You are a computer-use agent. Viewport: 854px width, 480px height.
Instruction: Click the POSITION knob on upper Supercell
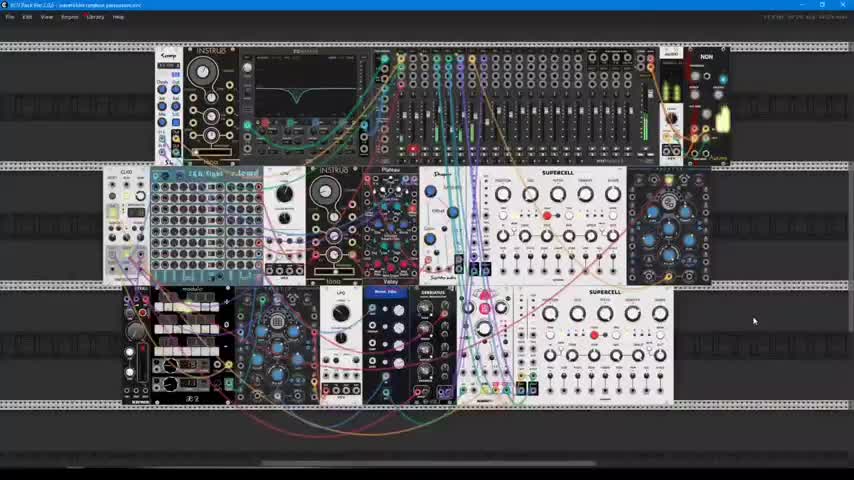(x=503, y=194)
